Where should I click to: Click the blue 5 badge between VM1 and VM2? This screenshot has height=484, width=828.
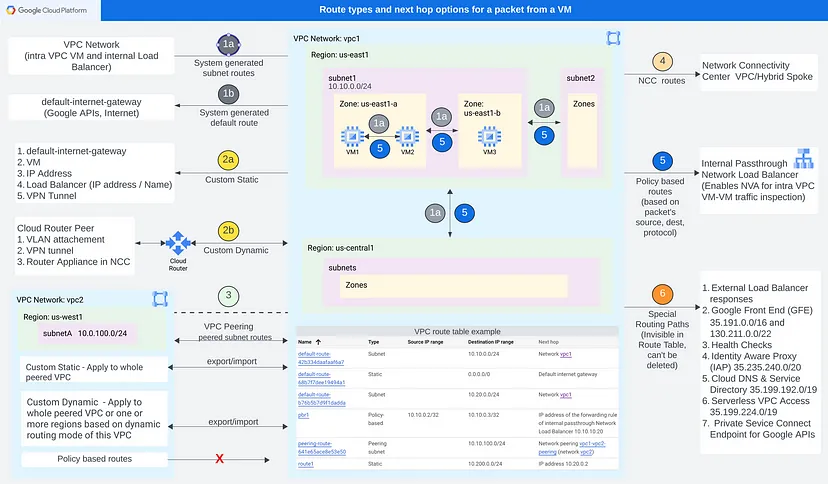[x=380, y=149]
